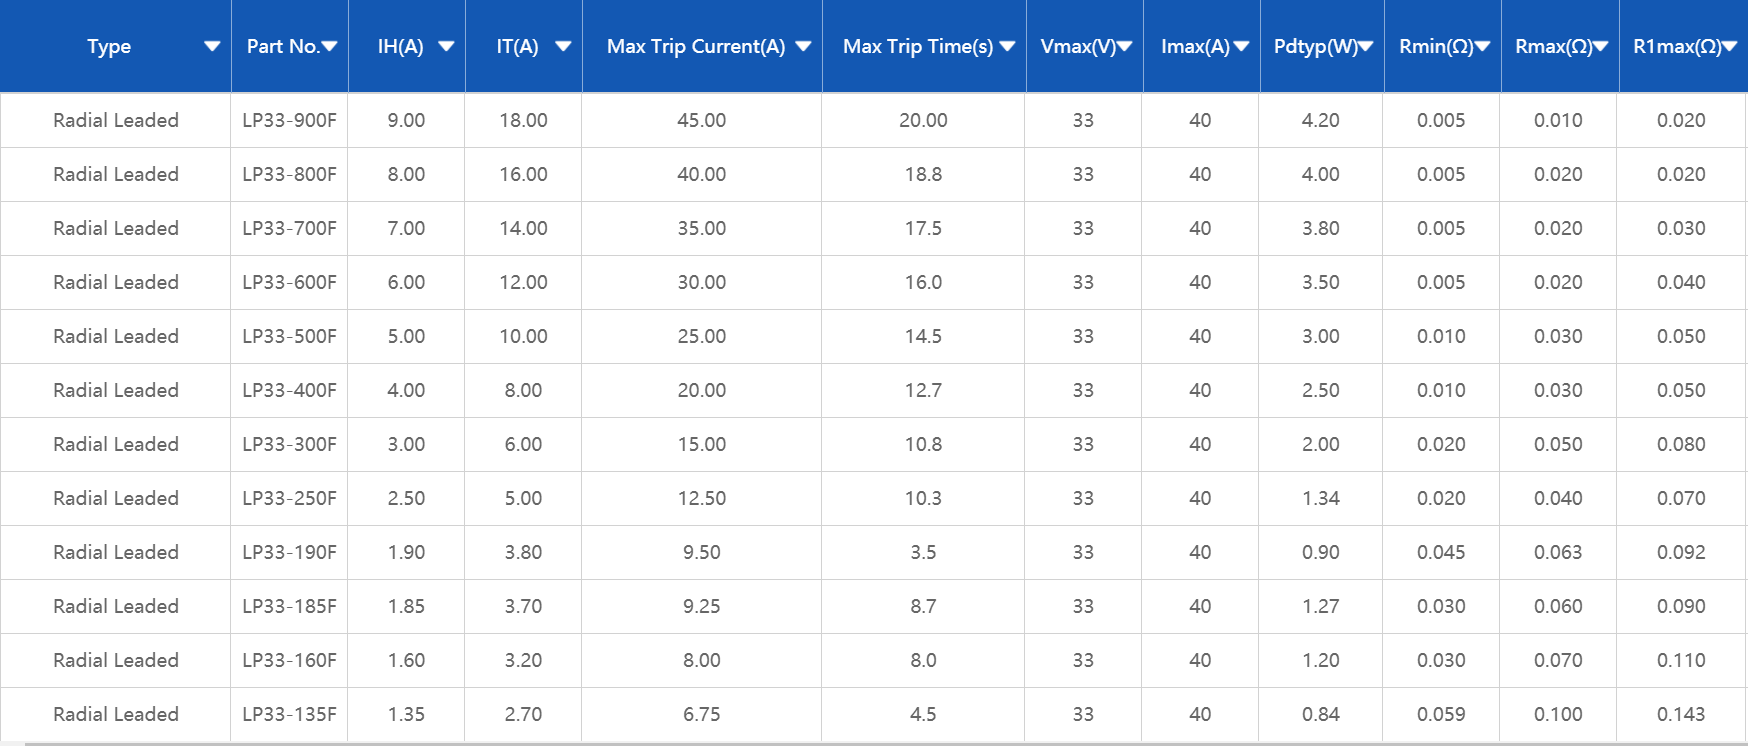
Task: Click part LP33-135F in the table
Action: [289, 714]
